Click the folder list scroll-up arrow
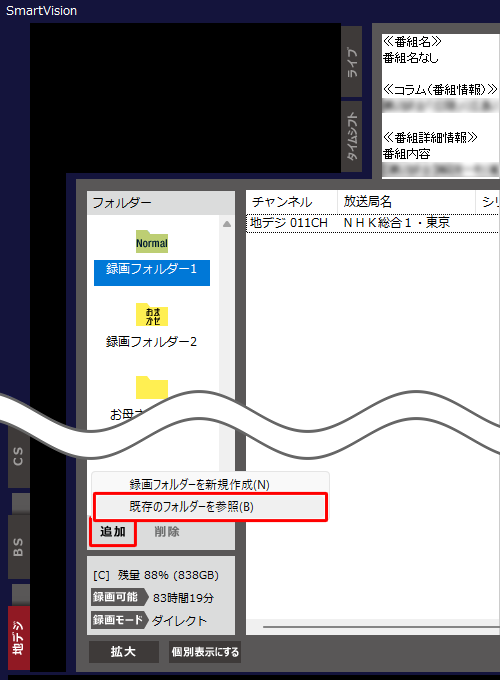The image size is (500, 680). 227,224
